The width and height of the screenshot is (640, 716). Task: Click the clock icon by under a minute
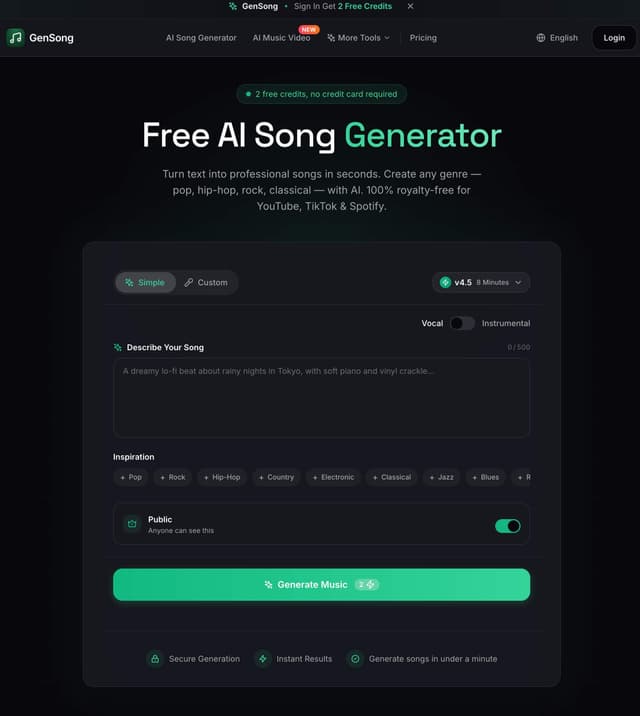pyautogui.click(x=355, y=659)
